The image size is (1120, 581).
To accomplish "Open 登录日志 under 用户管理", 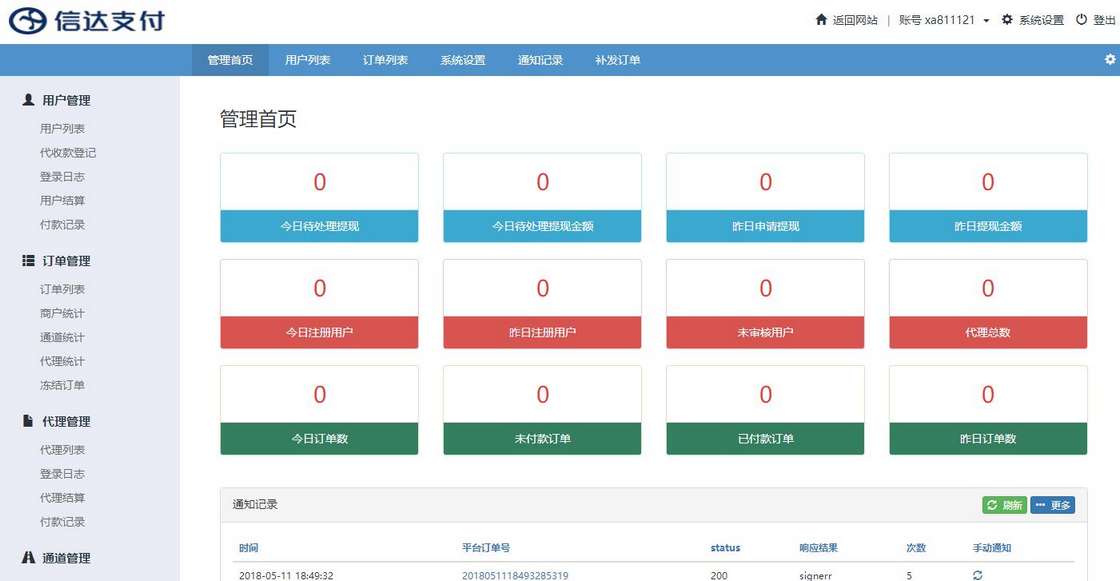I will [x=62, y=177].
